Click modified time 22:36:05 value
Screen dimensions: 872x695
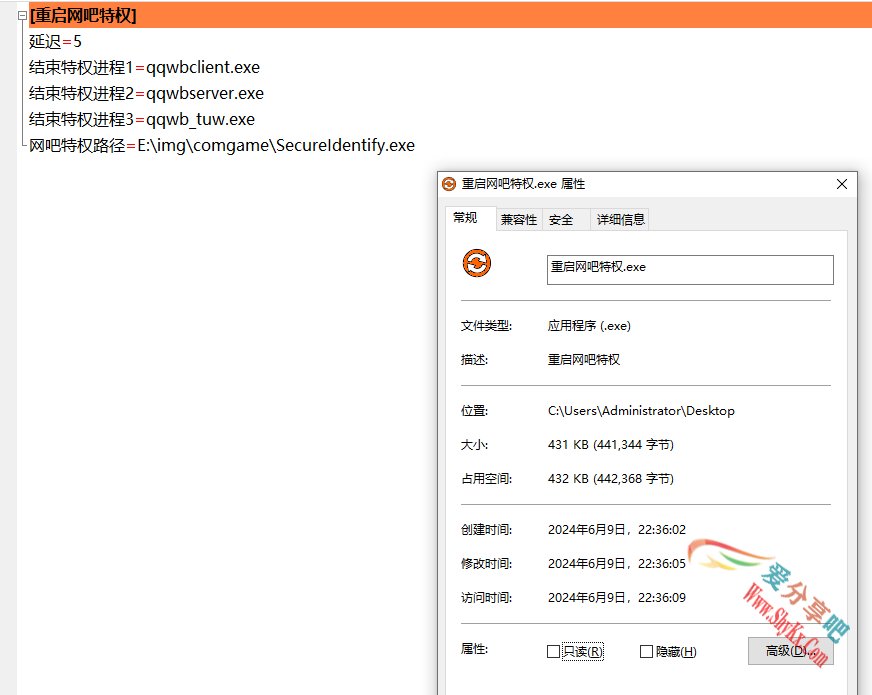(x=617, y=564)
